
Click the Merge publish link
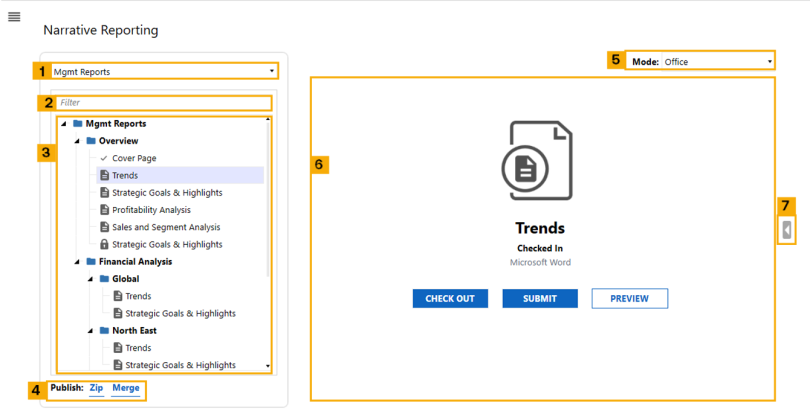126,388
